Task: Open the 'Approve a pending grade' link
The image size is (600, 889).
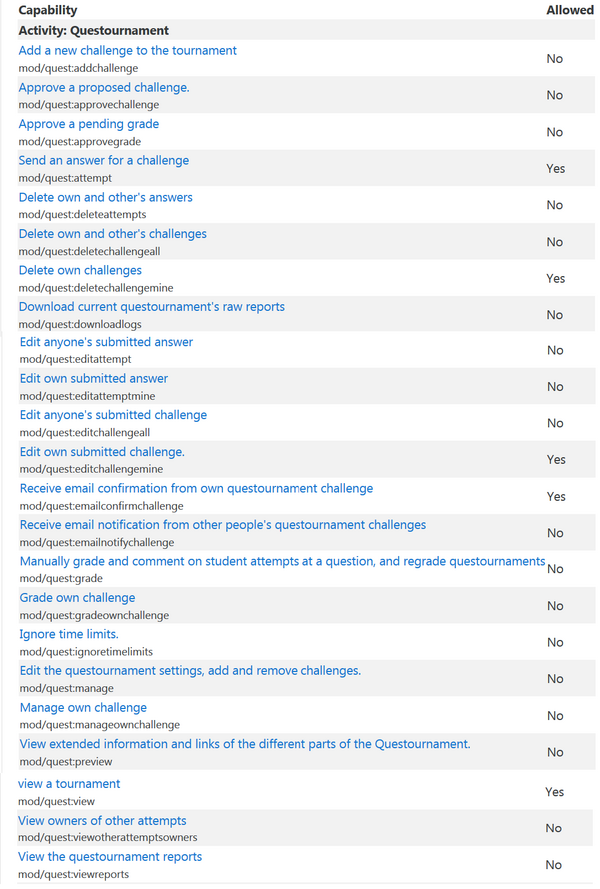Action: (x=88, y=124)
